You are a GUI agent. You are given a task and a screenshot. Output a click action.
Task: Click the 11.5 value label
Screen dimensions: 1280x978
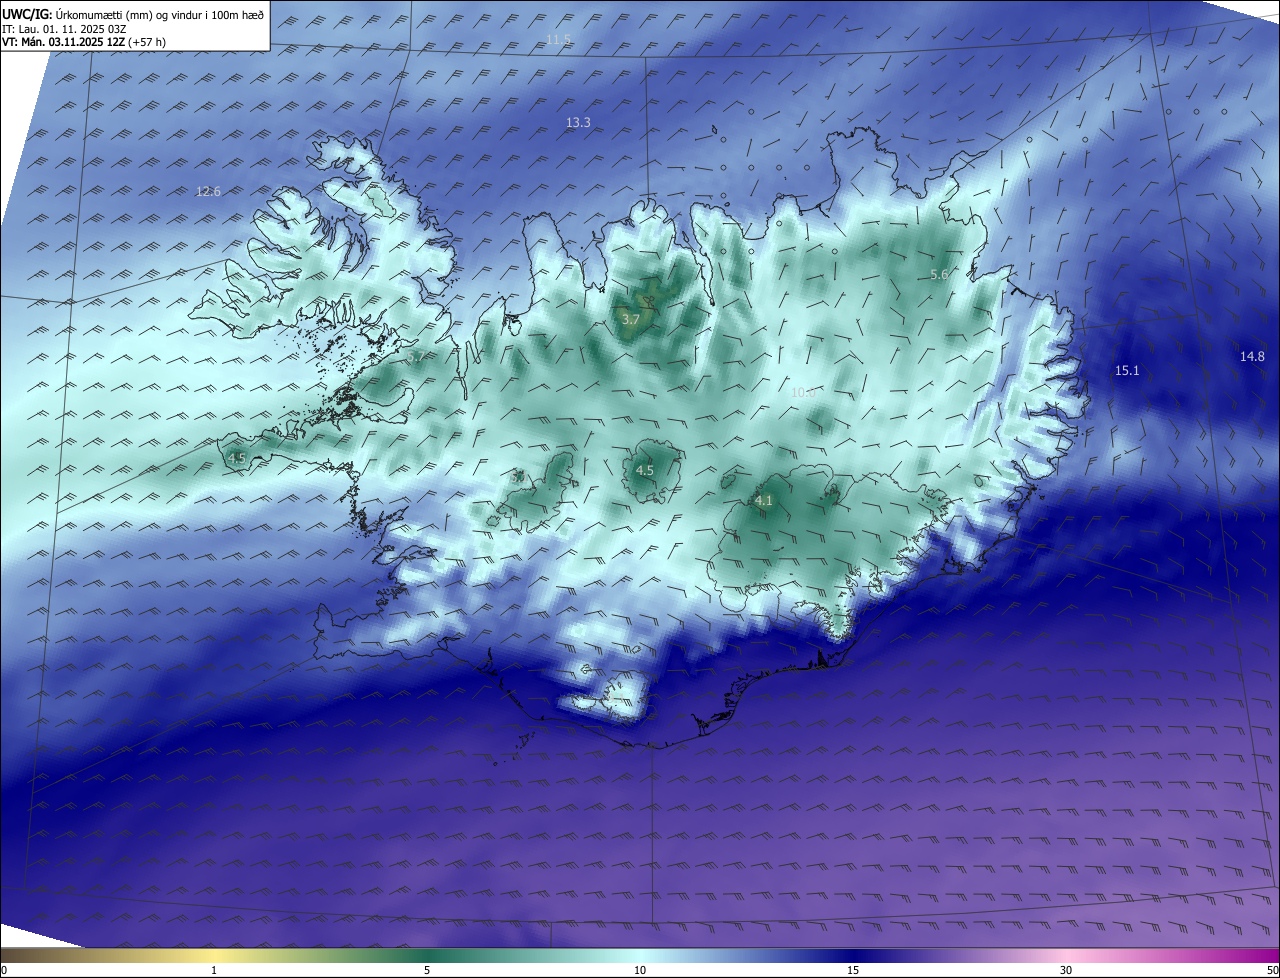tap(558, 39)
